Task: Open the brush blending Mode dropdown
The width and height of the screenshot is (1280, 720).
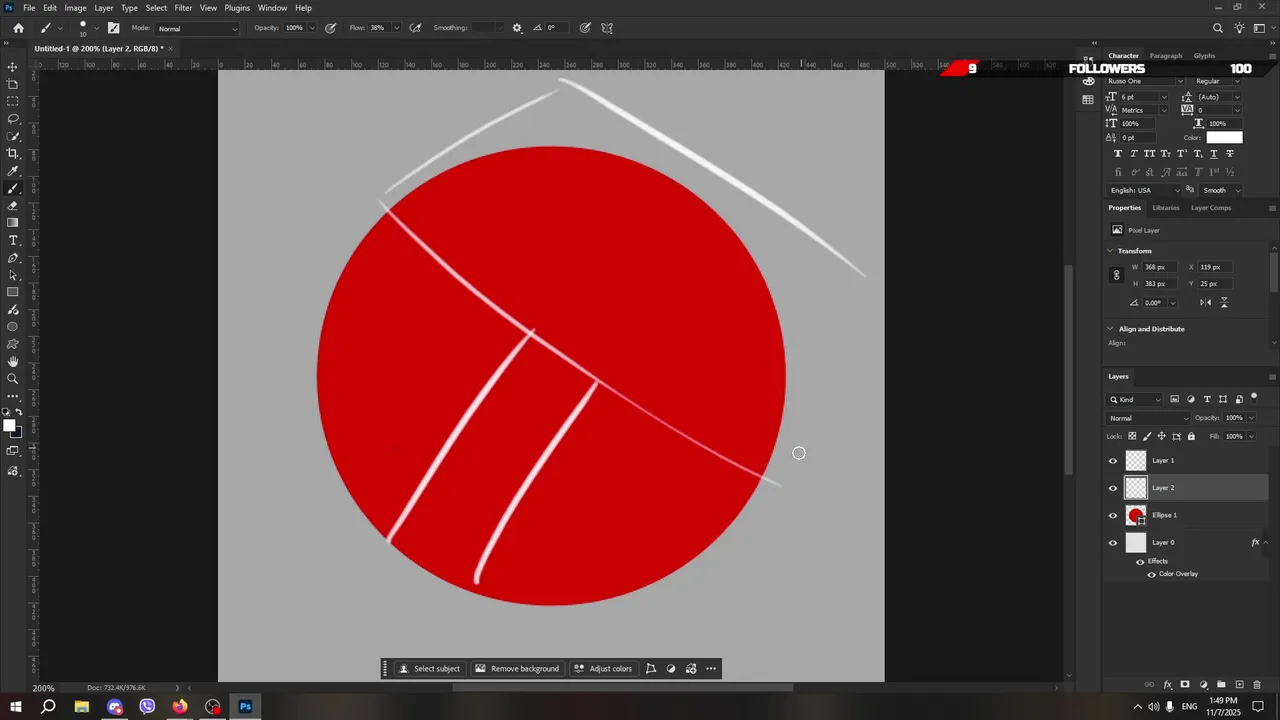Action: pyautogui.click(x=198, y=28)
